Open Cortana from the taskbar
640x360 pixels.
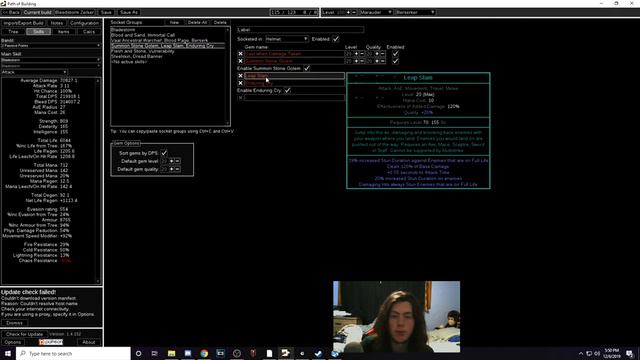[x=138, y=353]
